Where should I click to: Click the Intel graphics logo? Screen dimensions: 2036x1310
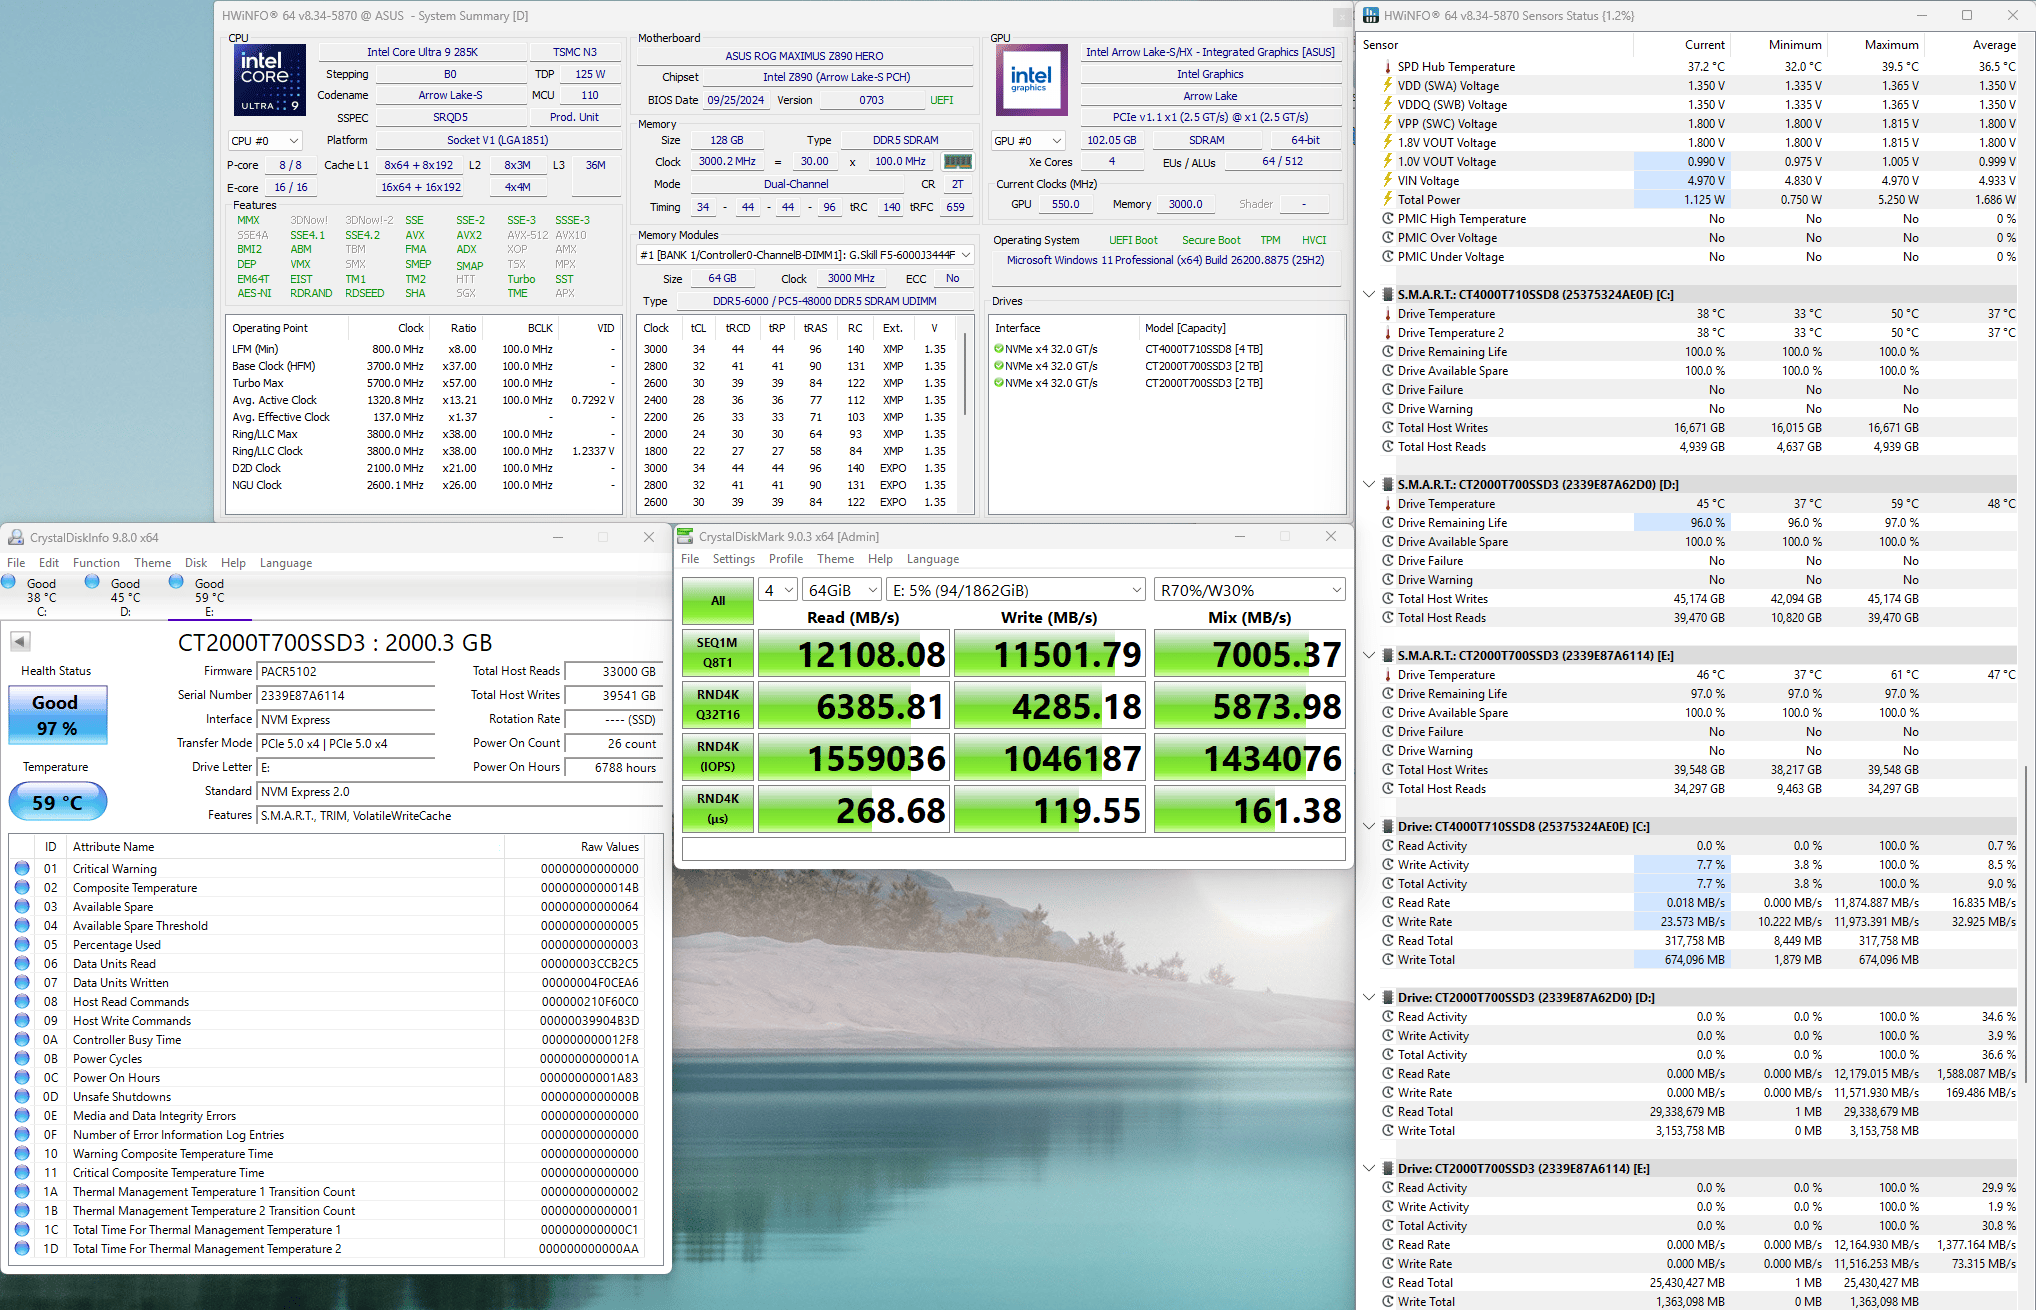click(x=1031, y=80)
